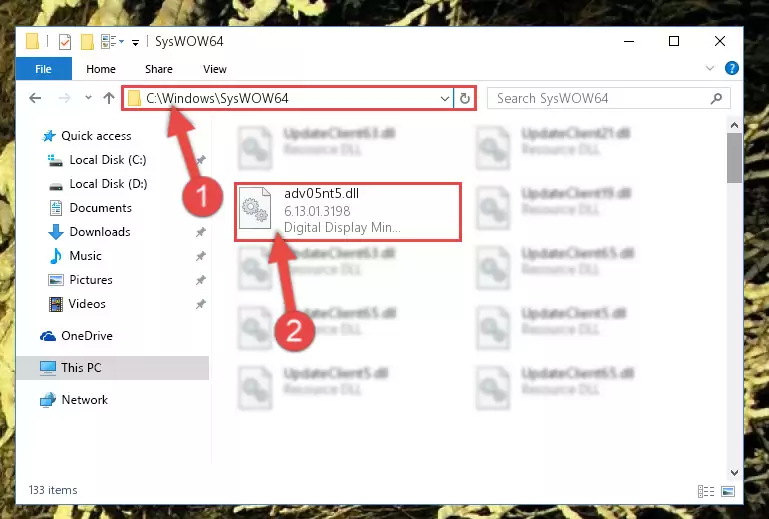Image resolution: width=769 pixels, height=519 pixels.
Task: Open Pictures in sidebar
Action: coord(80,280)
